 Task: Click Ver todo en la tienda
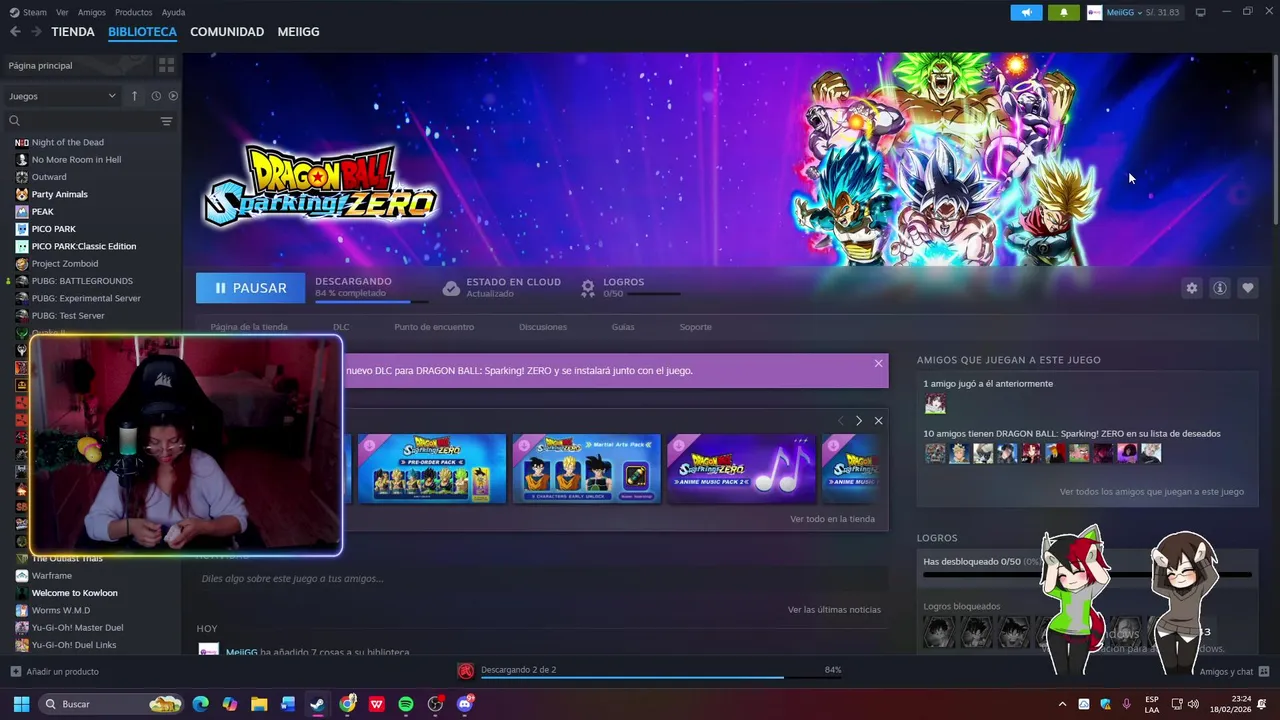point(832,519)
